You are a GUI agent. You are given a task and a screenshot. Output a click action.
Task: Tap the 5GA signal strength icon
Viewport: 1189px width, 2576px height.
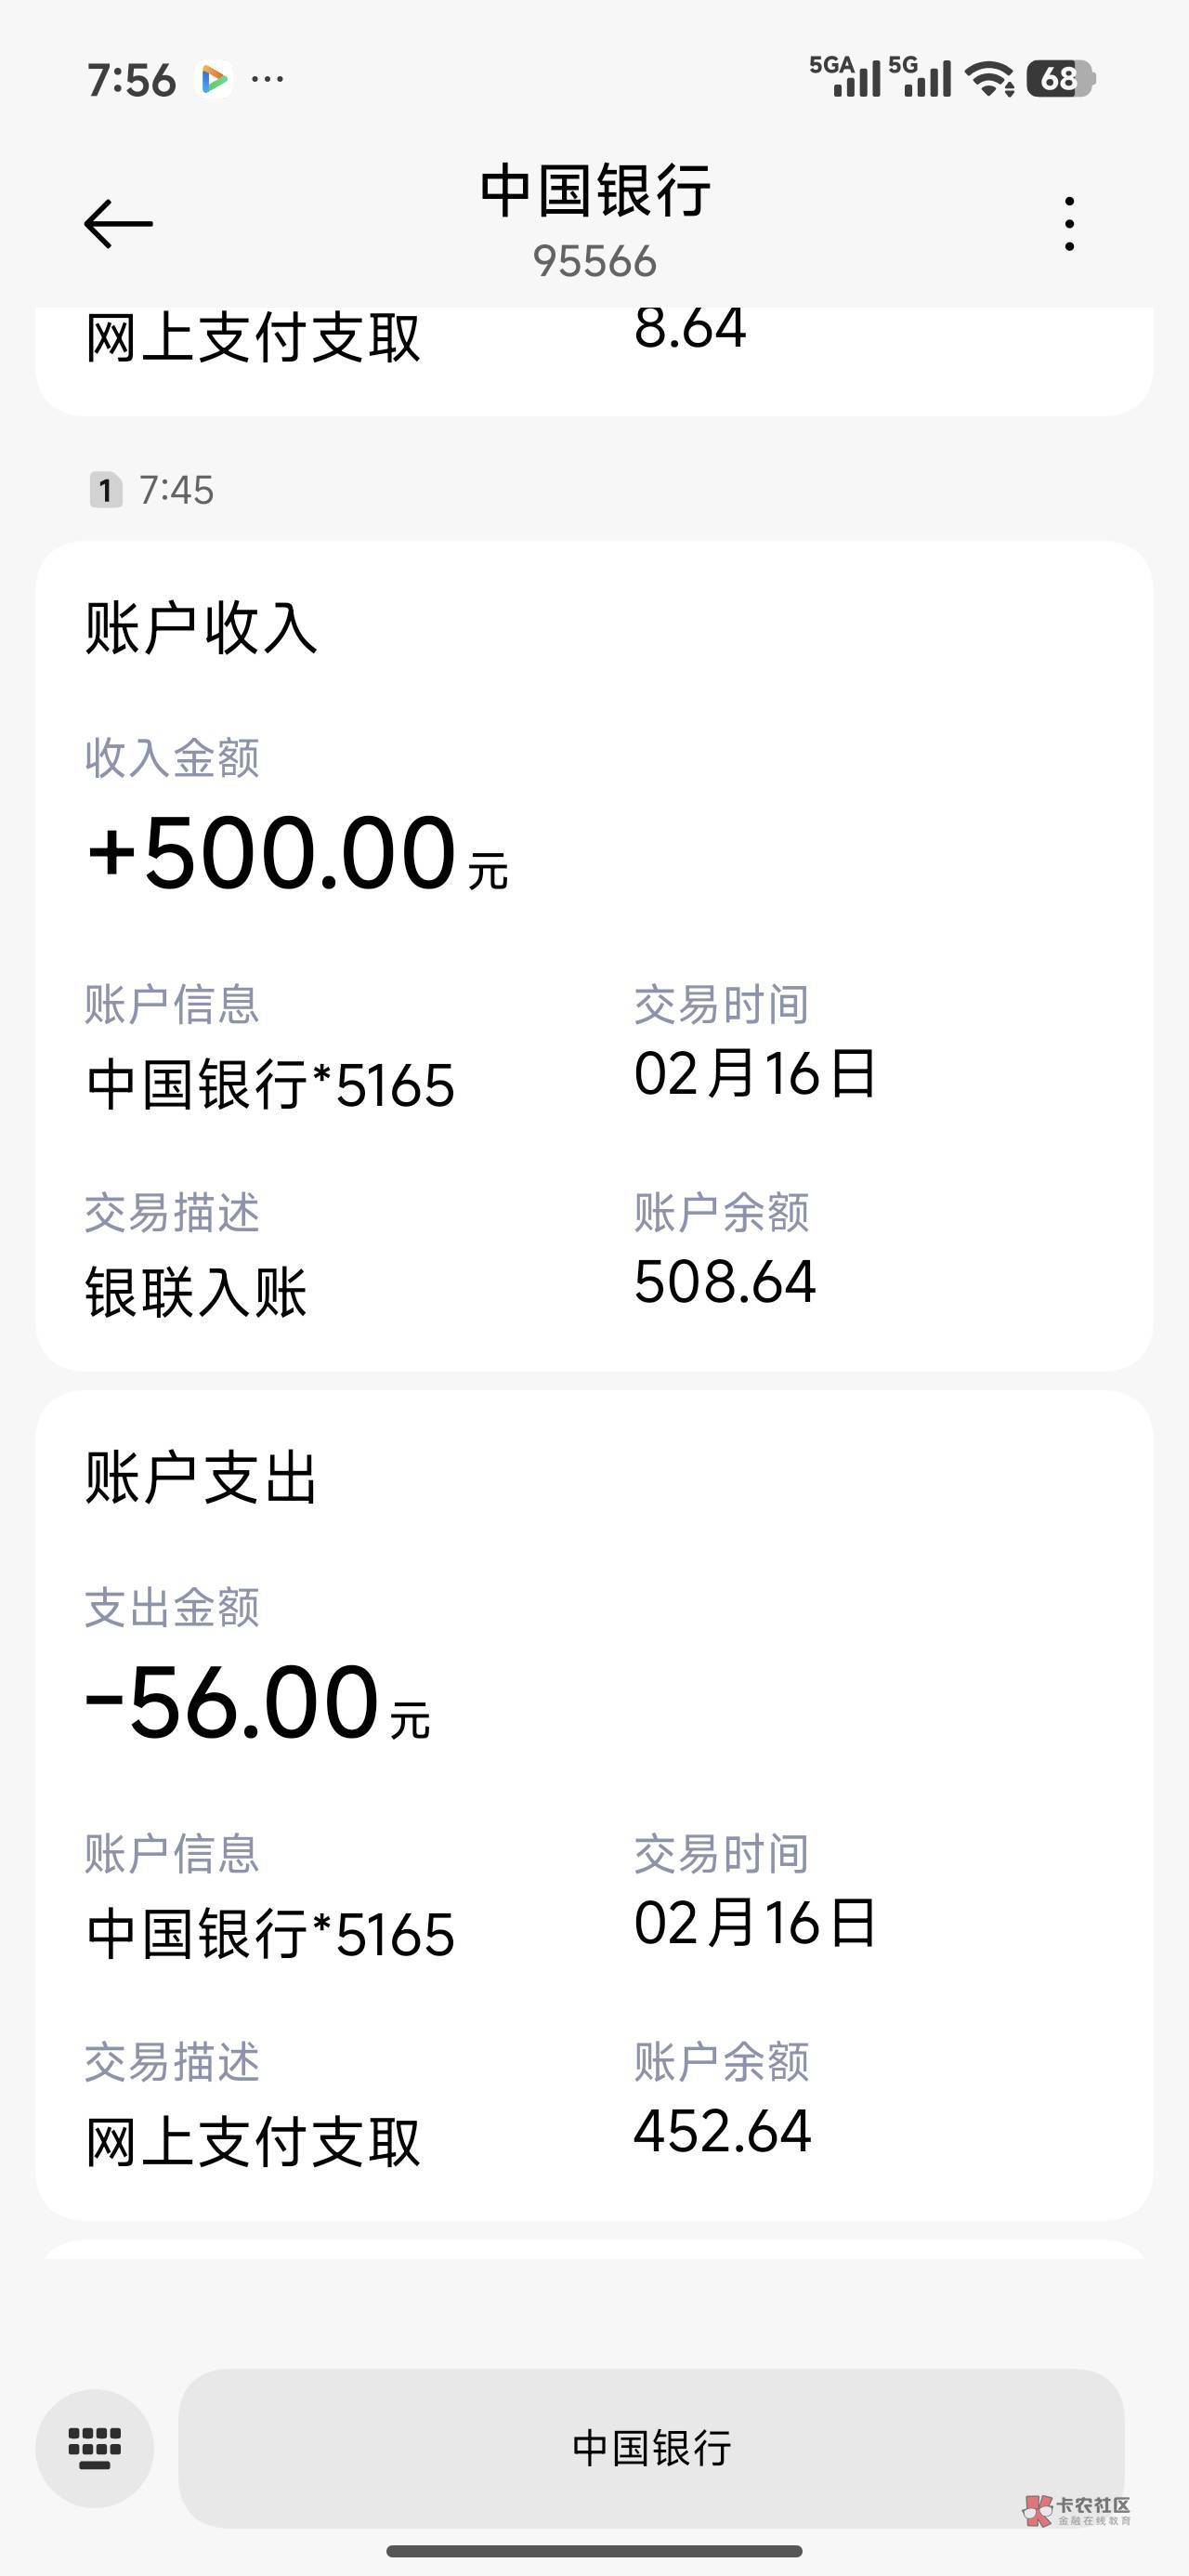(846, 77)
